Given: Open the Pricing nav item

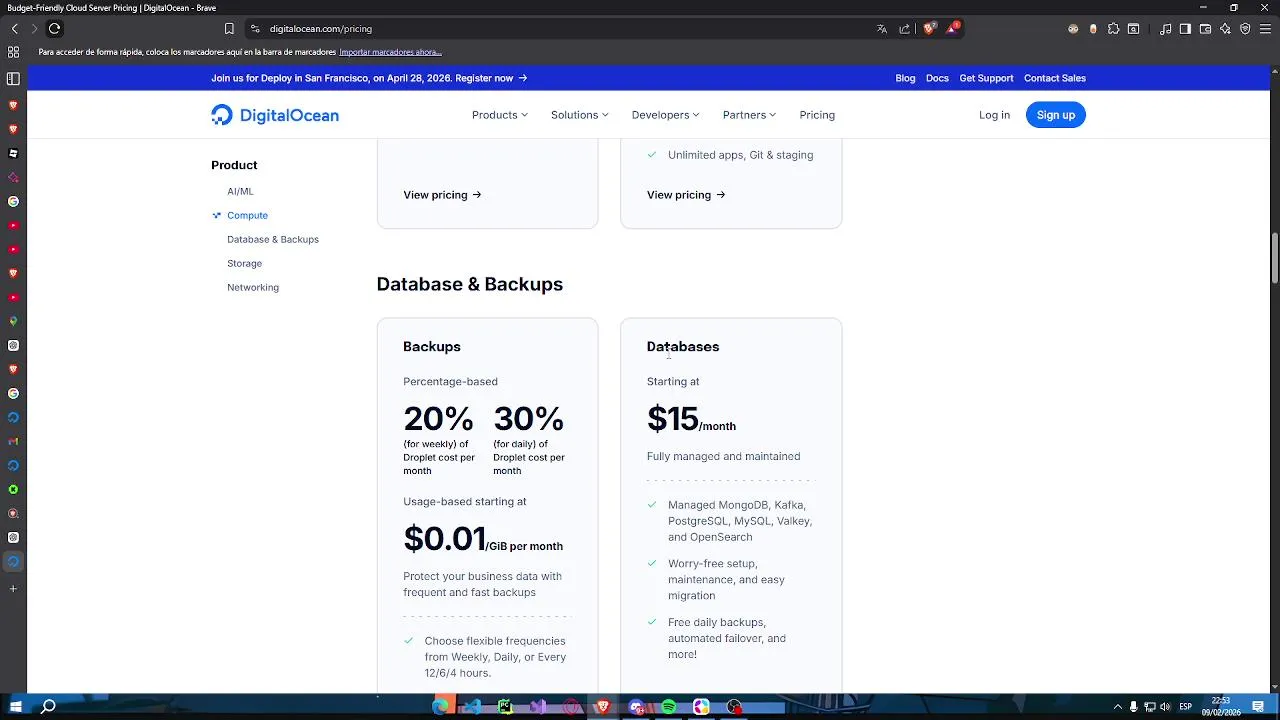Looking at the screenshot, I should point(817,115).
